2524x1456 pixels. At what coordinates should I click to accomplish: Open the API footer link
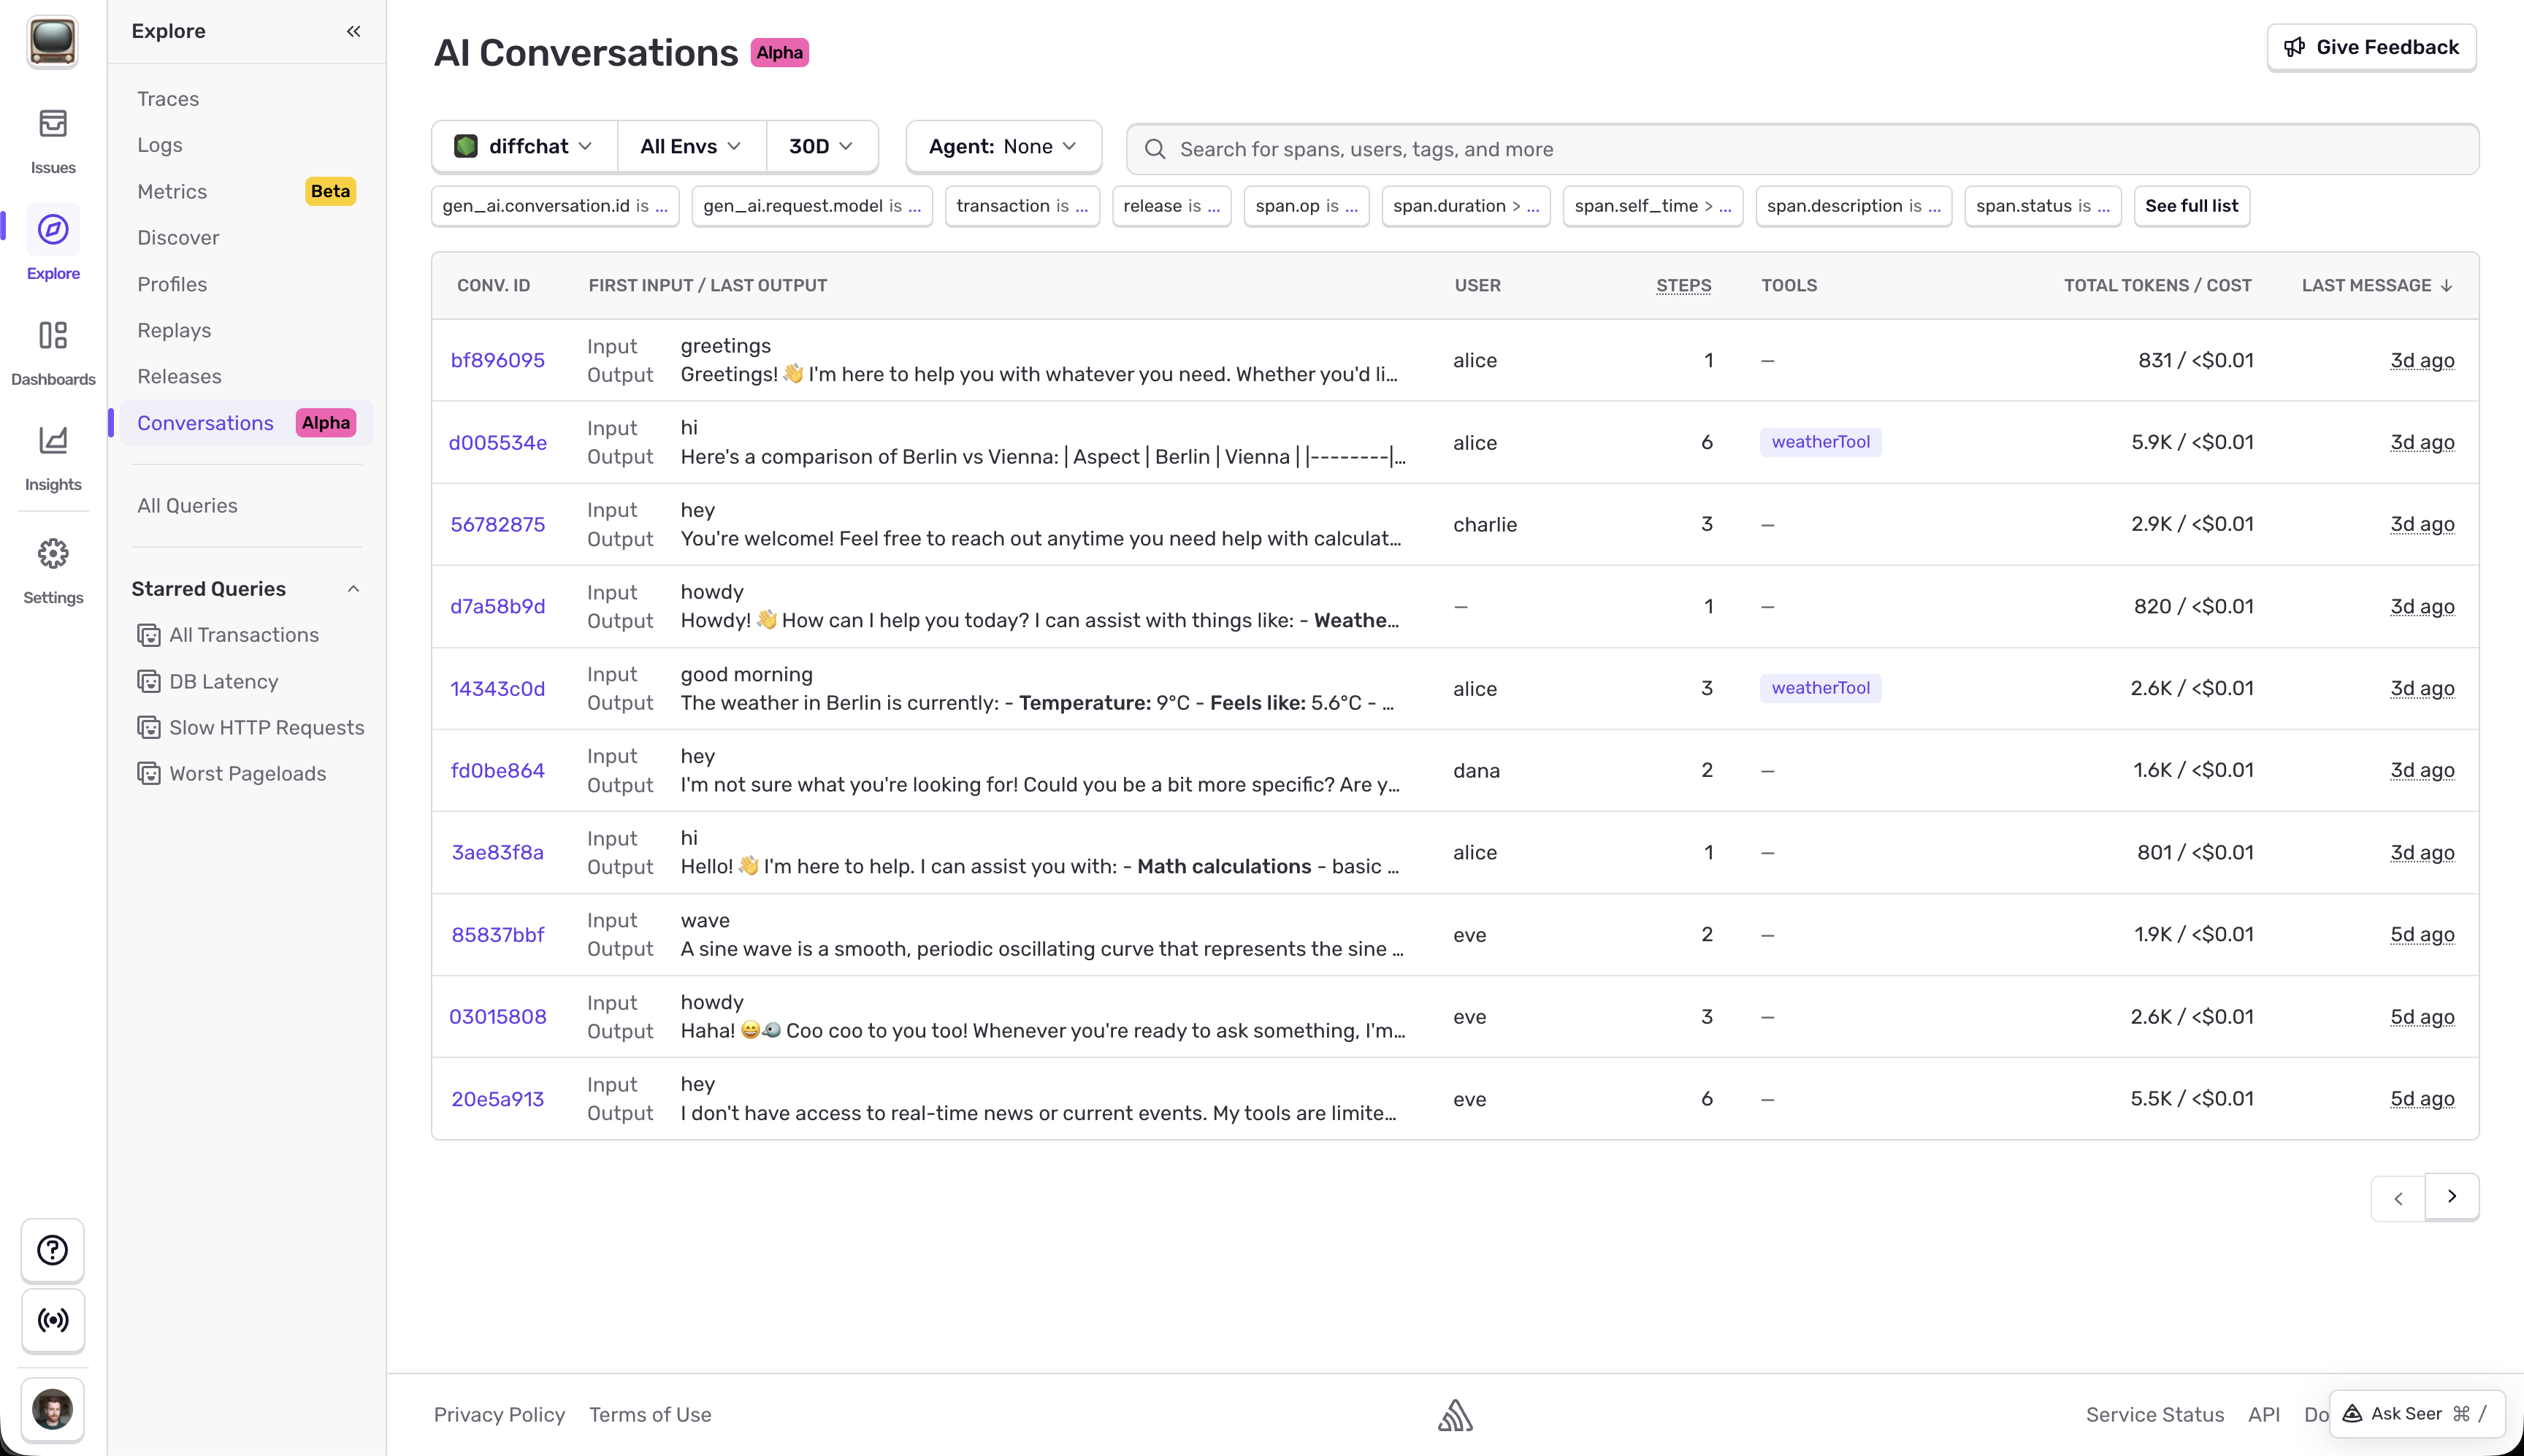point(2264,1415)
